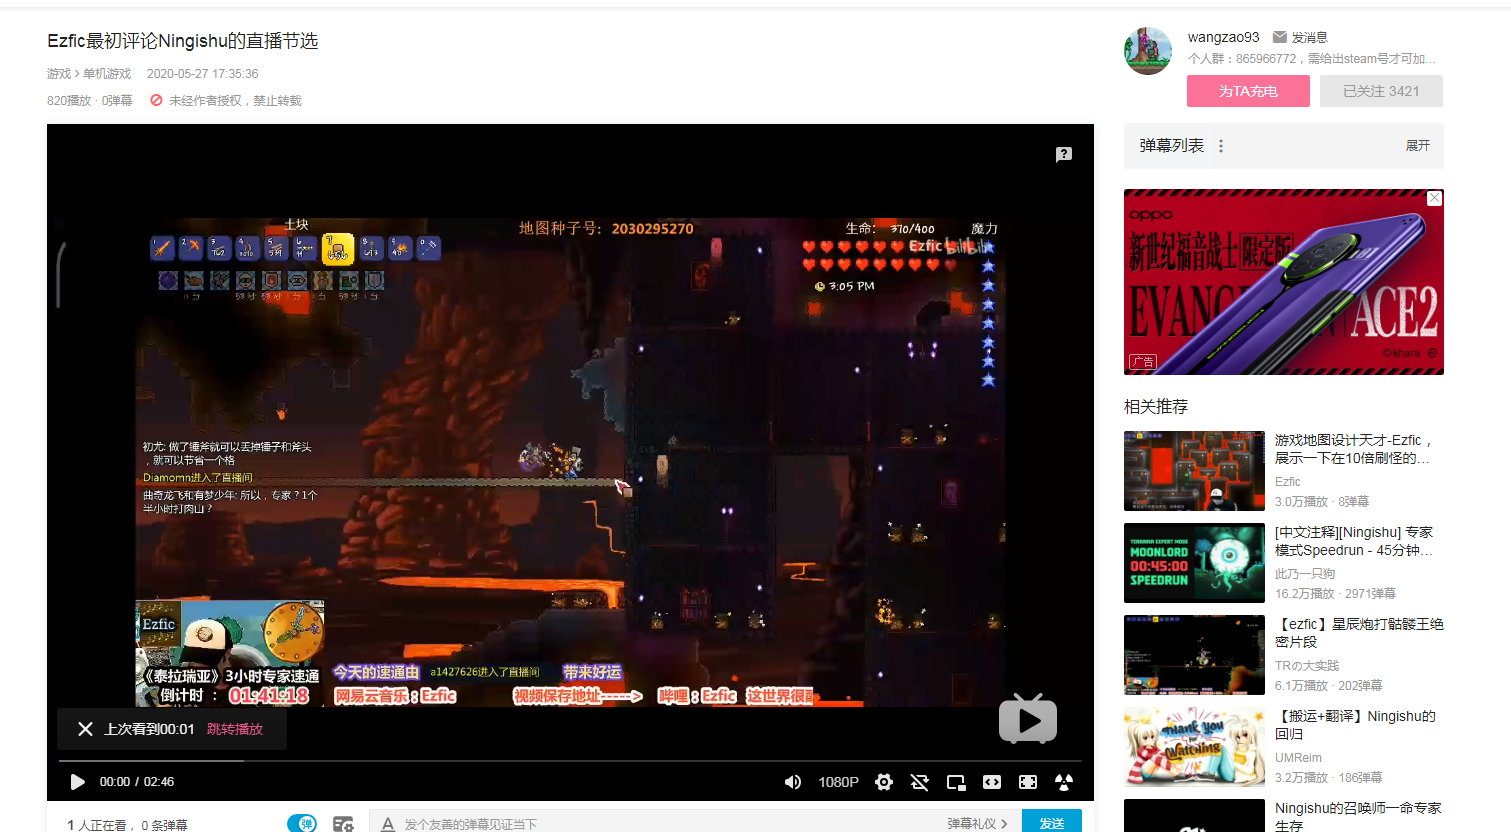Open Ningishu的召唤师一命专家生存 title
Viewport: 1511px width, 832px height.
click(1358, 816)
